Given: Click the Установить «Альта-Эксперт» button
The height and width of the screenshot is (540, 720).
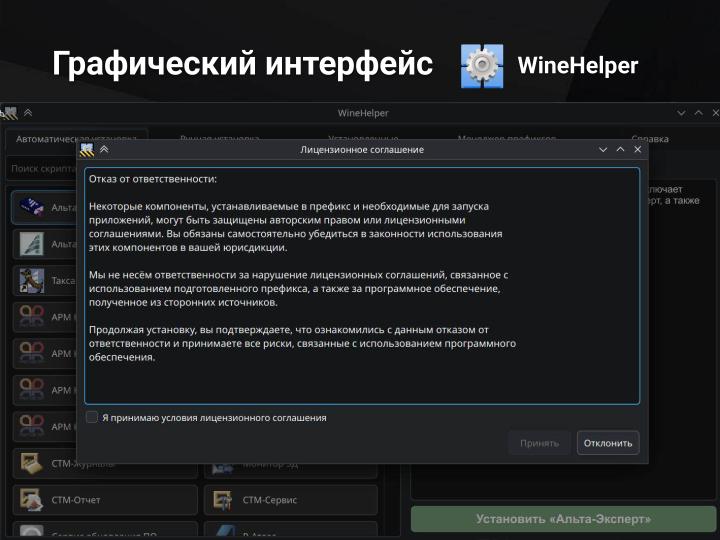Looking at the screenshot, I should click(x=563, y=519).
